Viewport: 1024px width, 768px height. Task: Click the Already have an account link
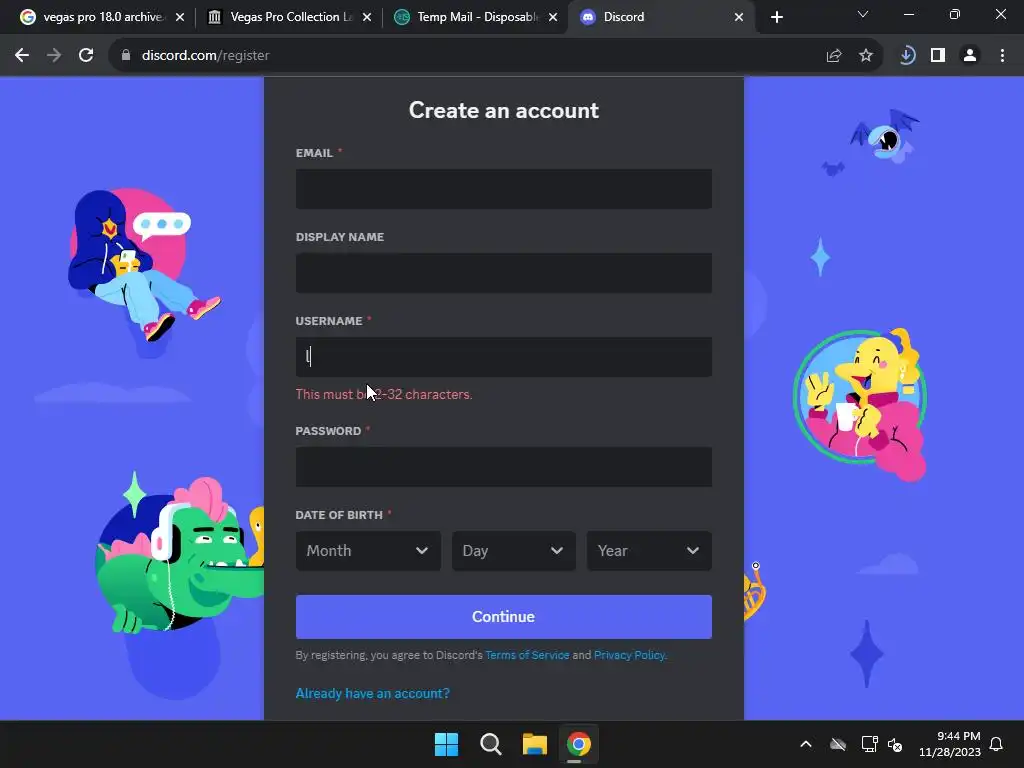tap(372, 694)
